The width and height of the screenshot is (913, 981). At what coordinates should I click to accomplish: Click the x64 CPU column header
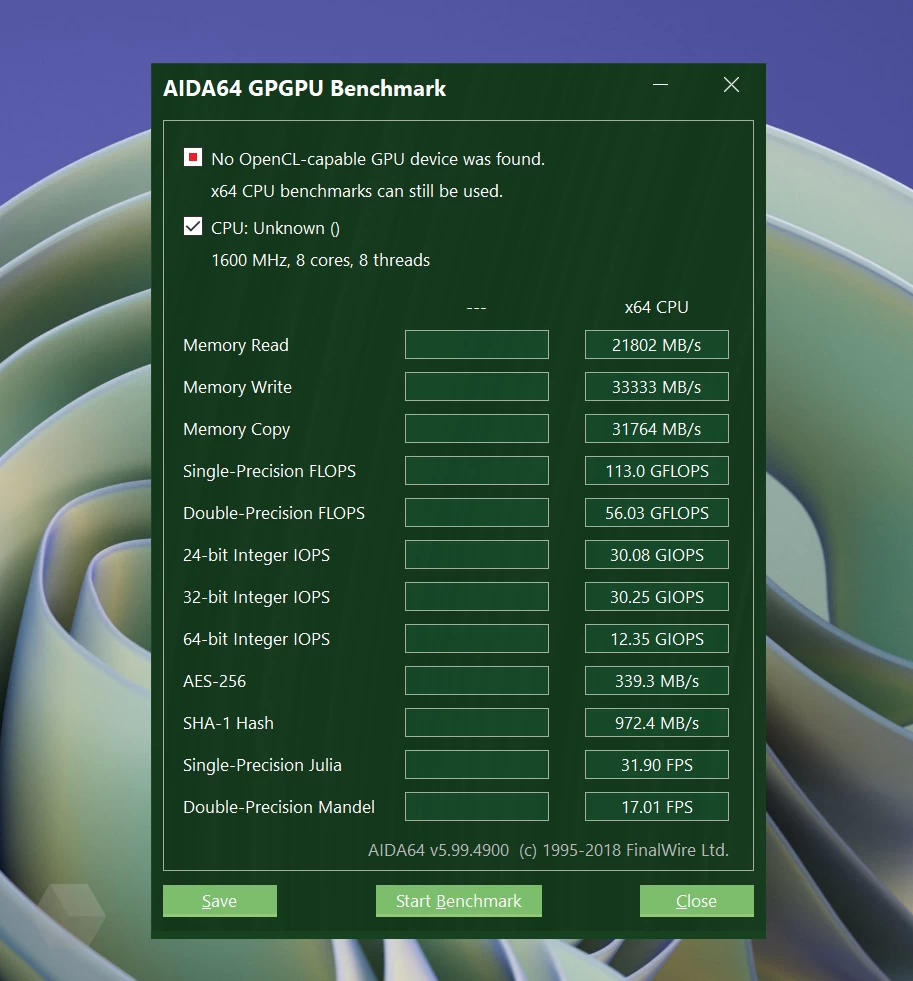tap(656, 307)
